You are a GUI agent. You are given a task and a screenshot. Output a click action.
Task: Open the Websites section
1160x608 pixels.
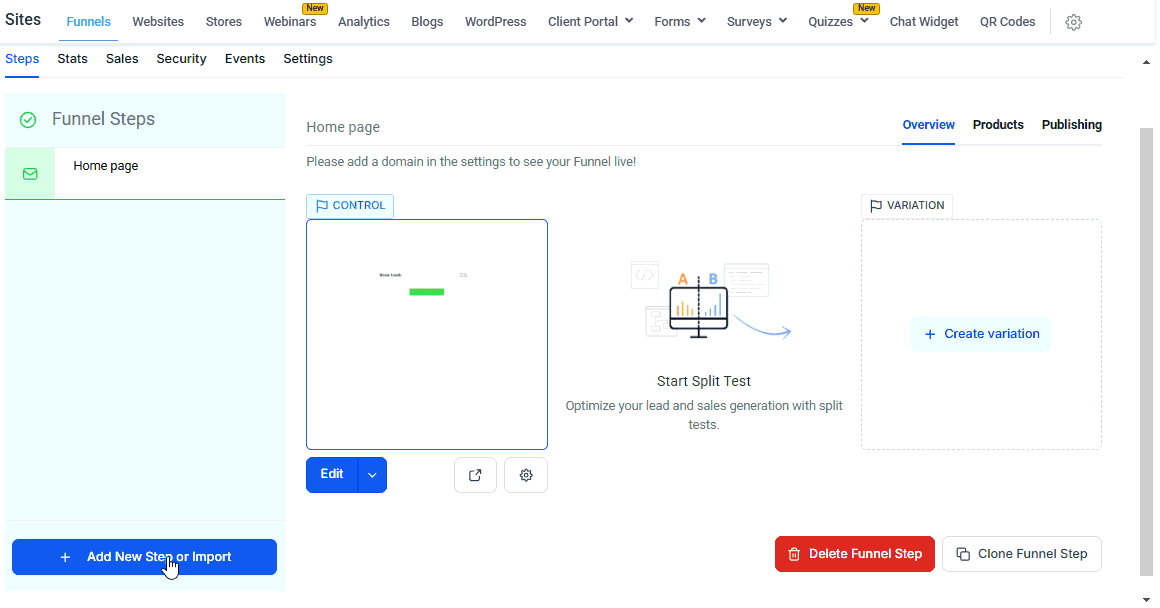[x=158, y=21]
